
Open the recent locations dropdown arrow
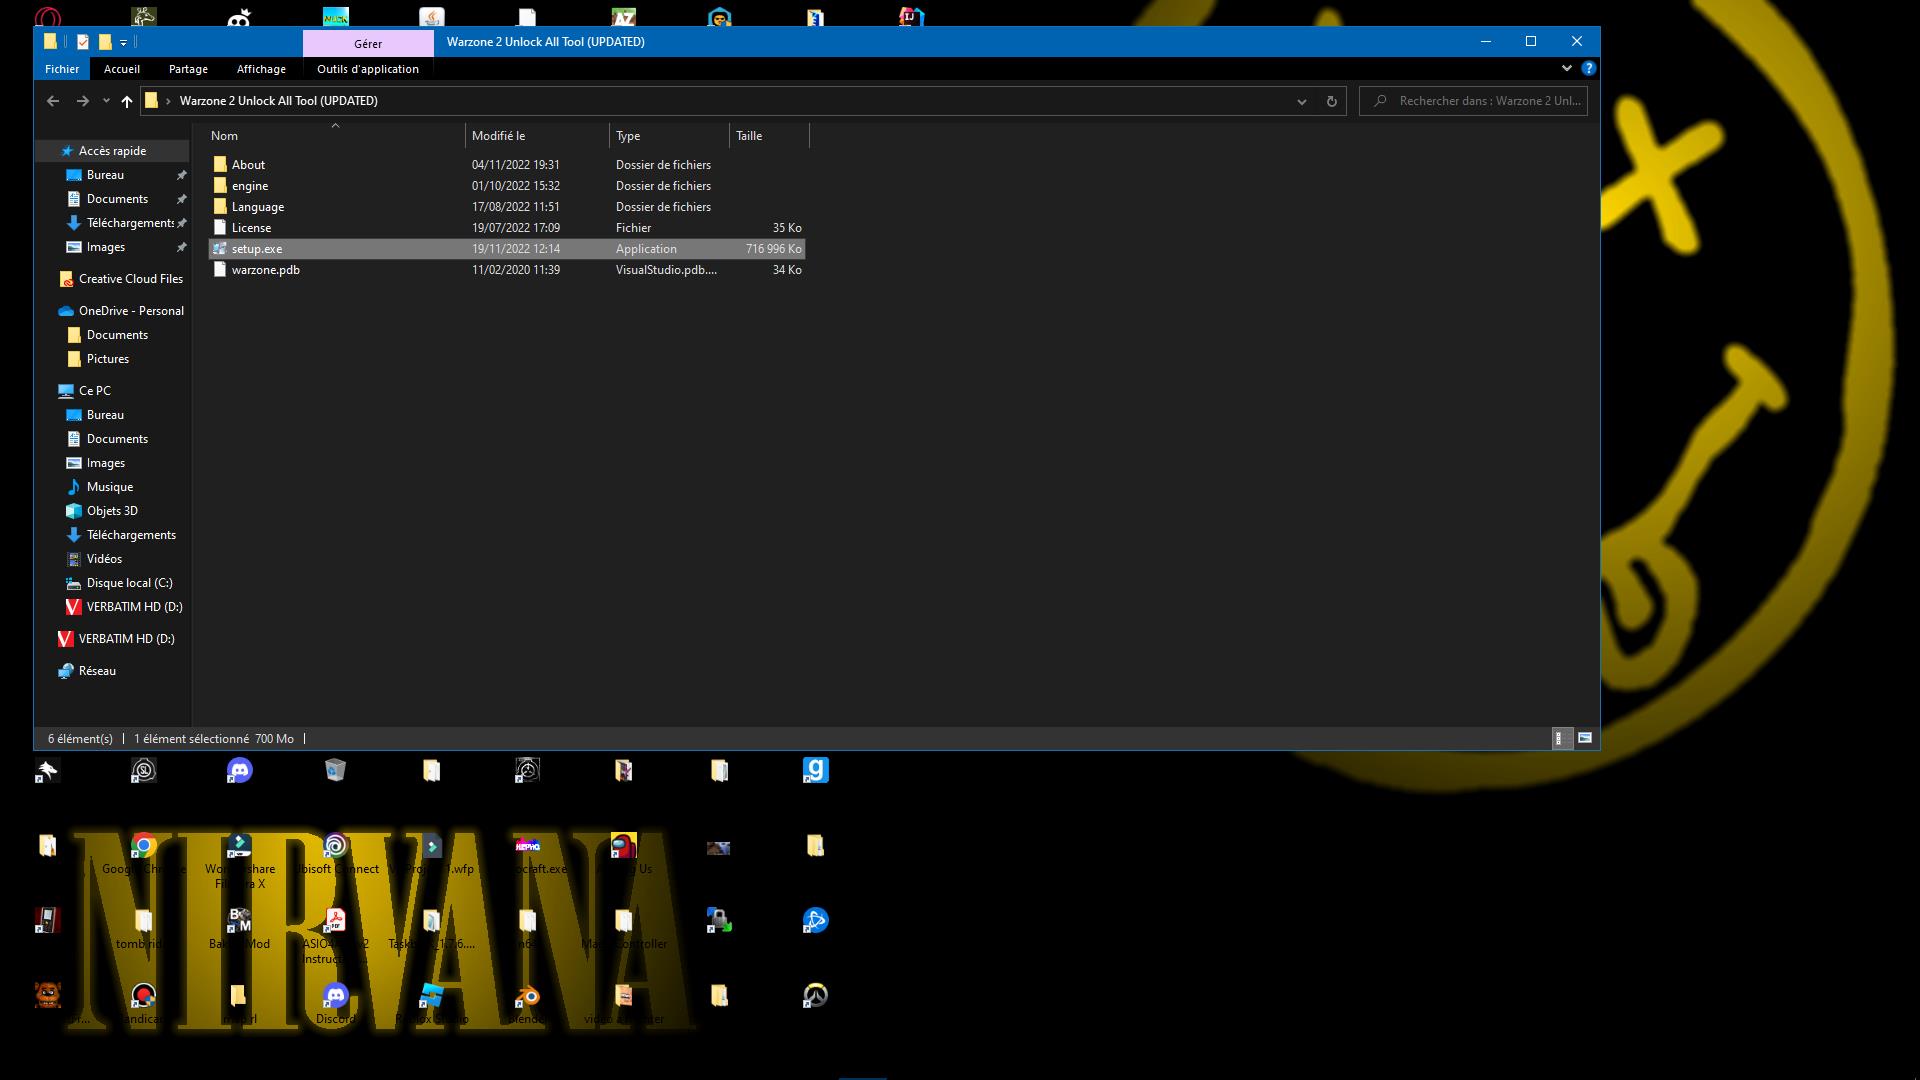(x=106, y=101)
